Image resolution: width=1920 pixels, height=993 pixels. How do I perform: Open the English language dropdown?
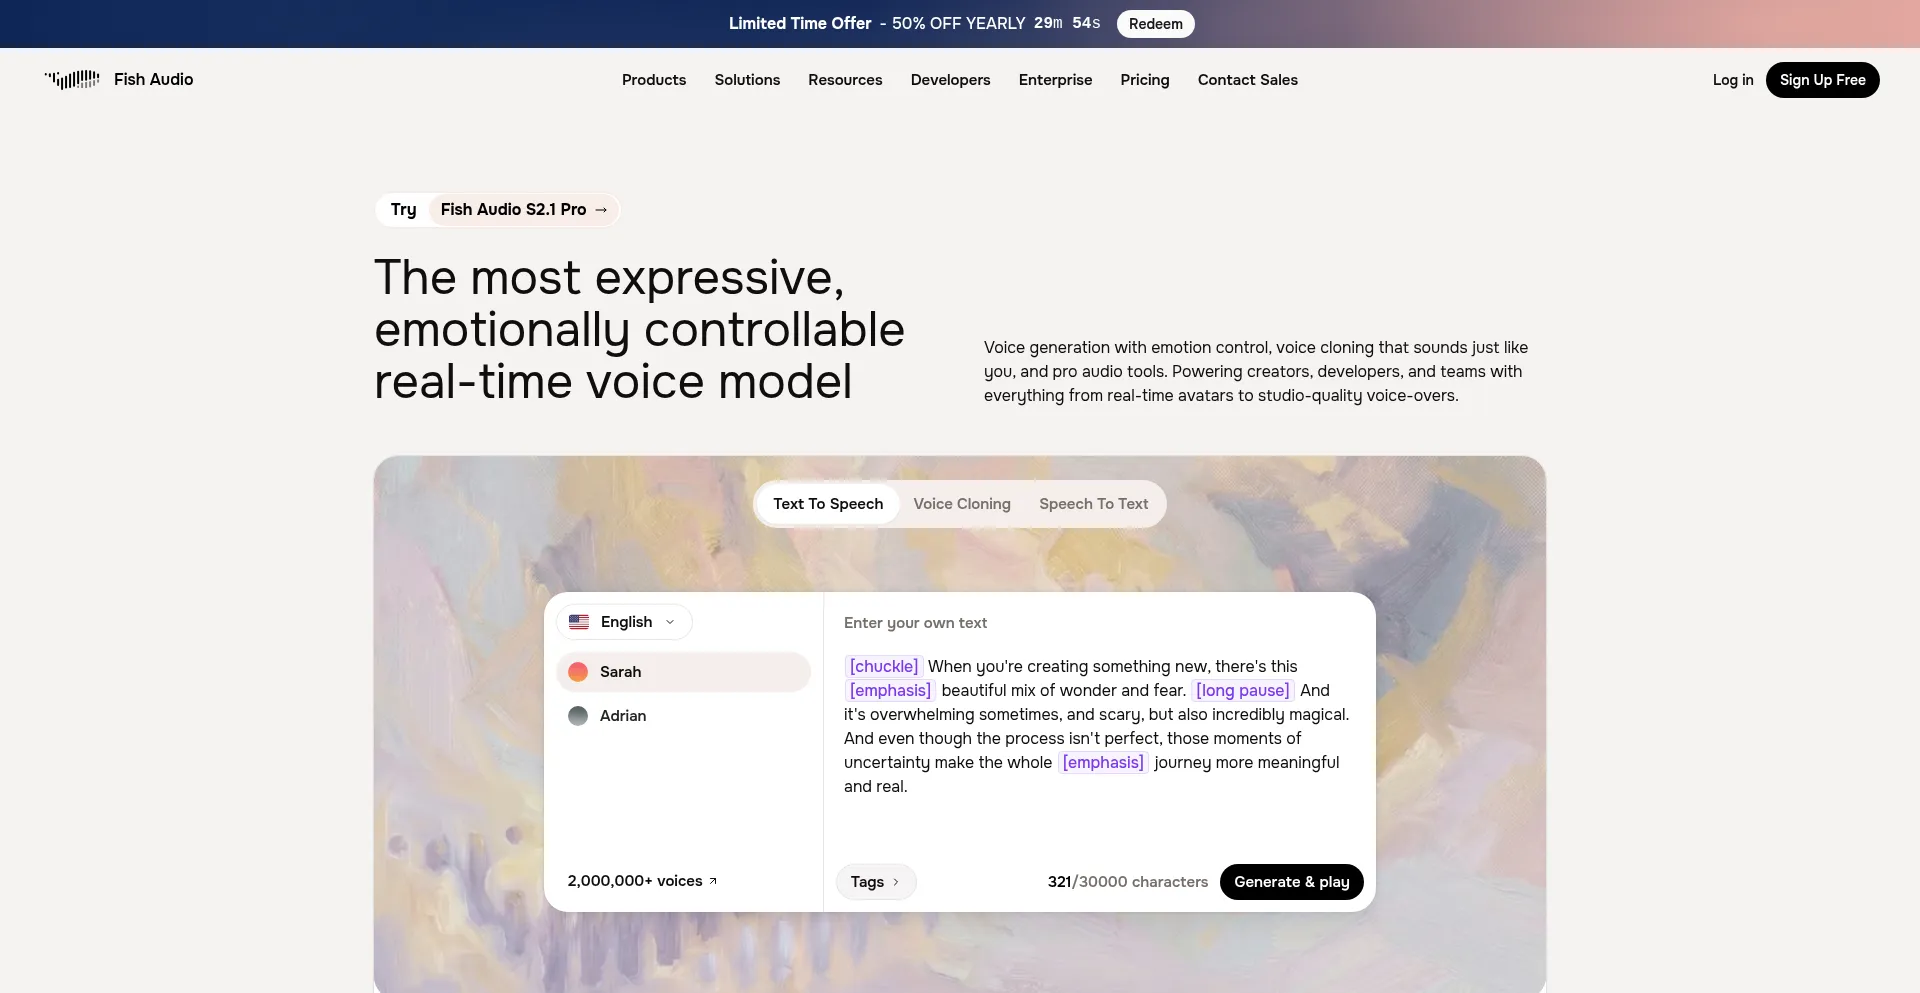click(x=624, y=622)
